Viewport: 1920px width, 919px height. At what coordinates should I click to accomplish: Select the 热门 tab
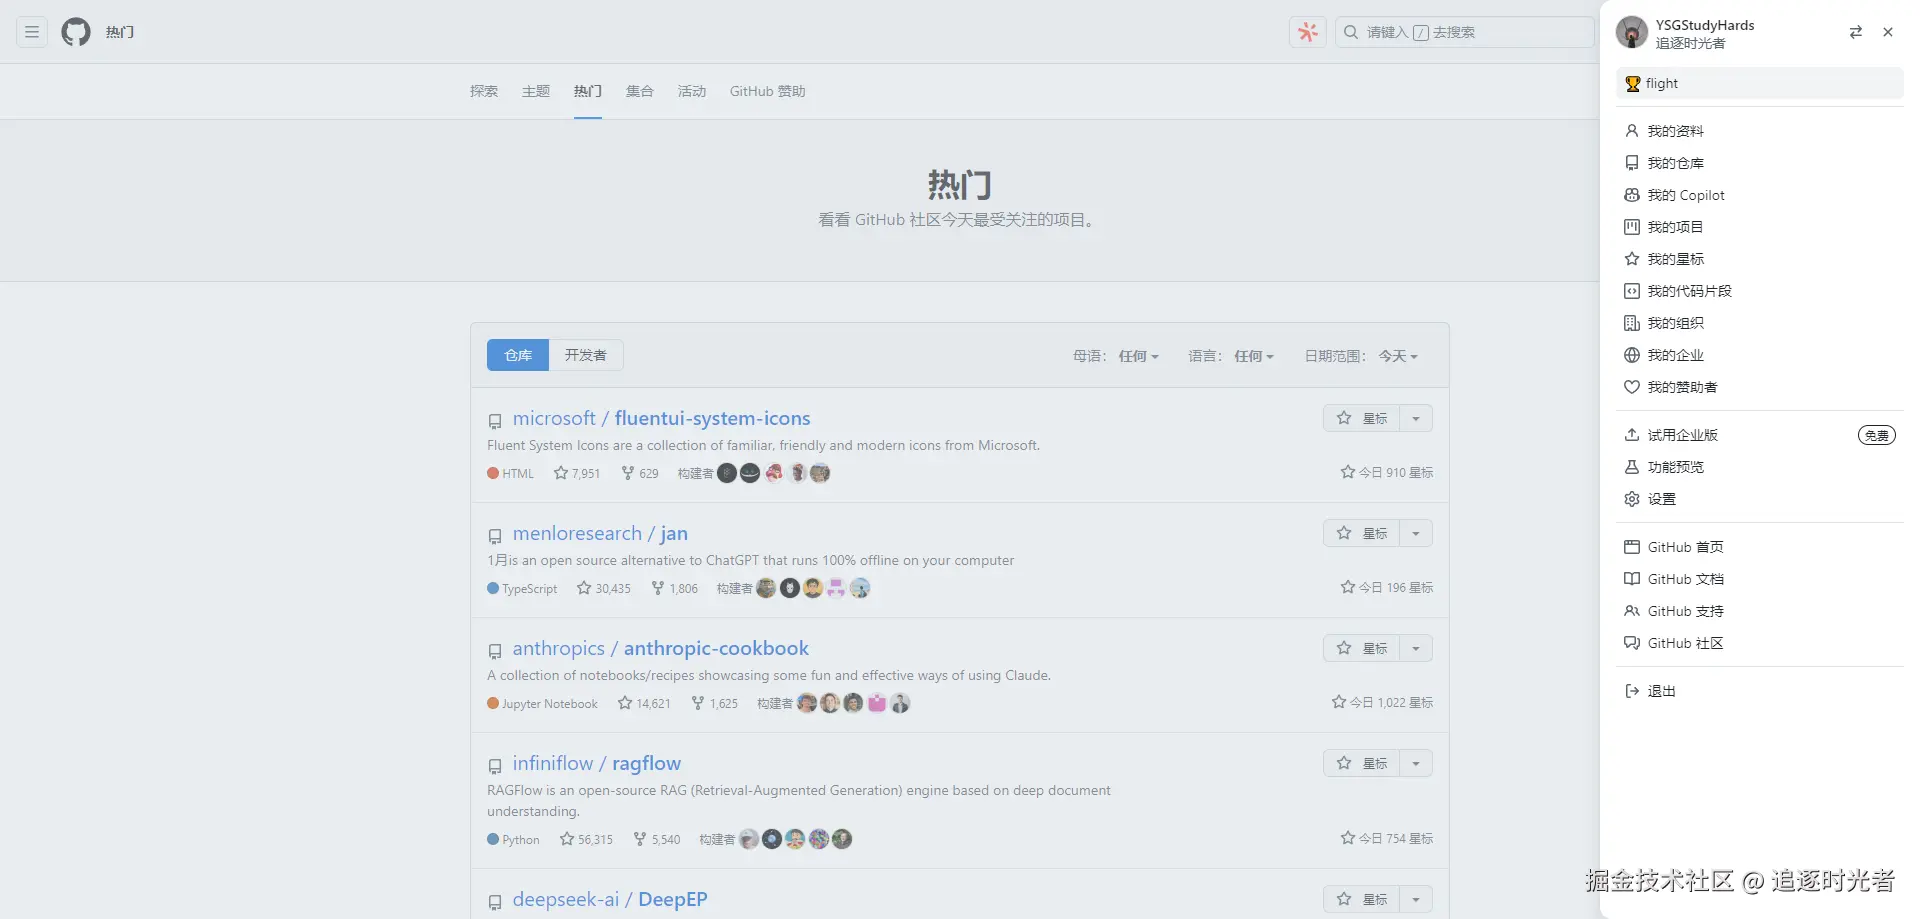pos(588,91)
